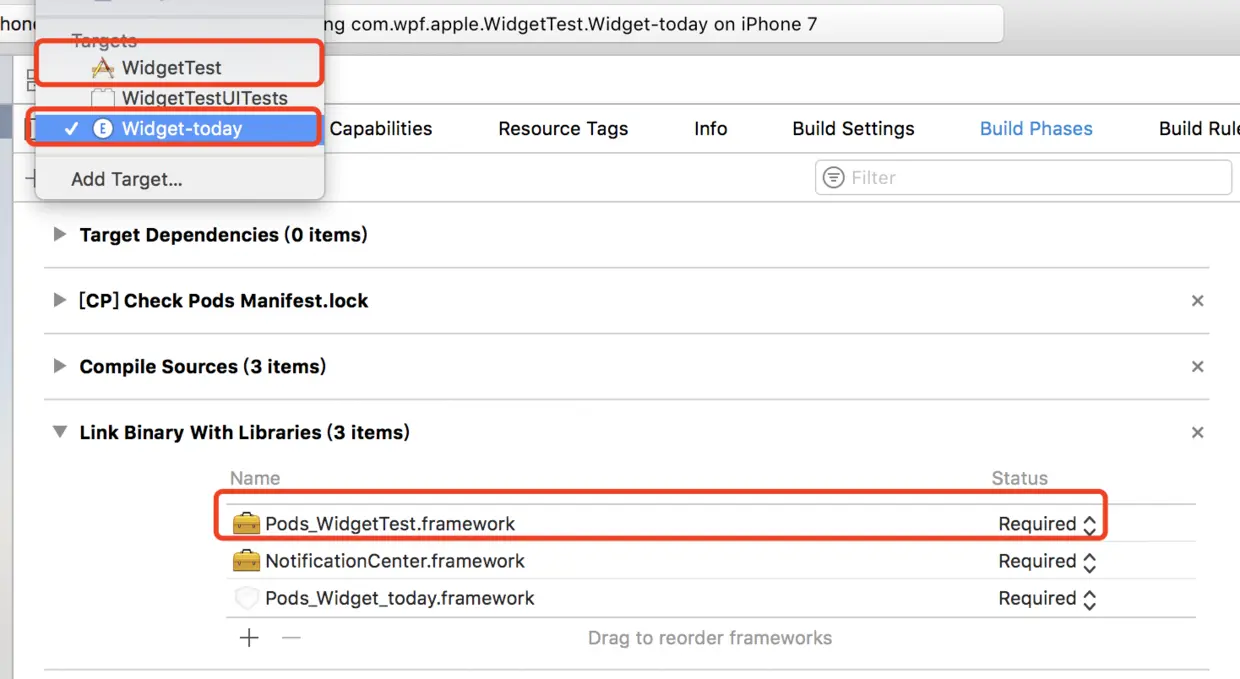Expand Target Dependencies section
Viewport: 1240px width, 679px height.
point(59,235)
